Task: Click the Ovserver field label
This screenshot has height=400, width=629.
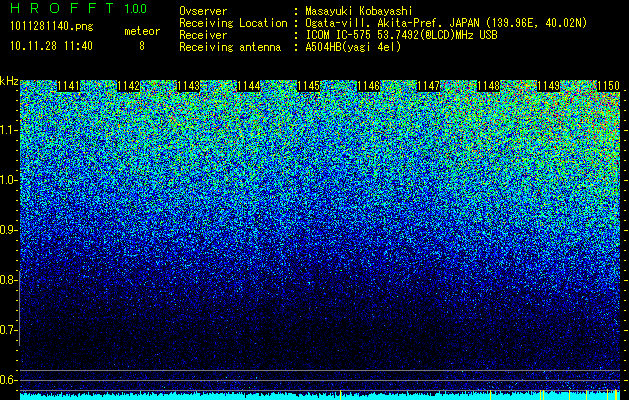Action: point(203,11)
